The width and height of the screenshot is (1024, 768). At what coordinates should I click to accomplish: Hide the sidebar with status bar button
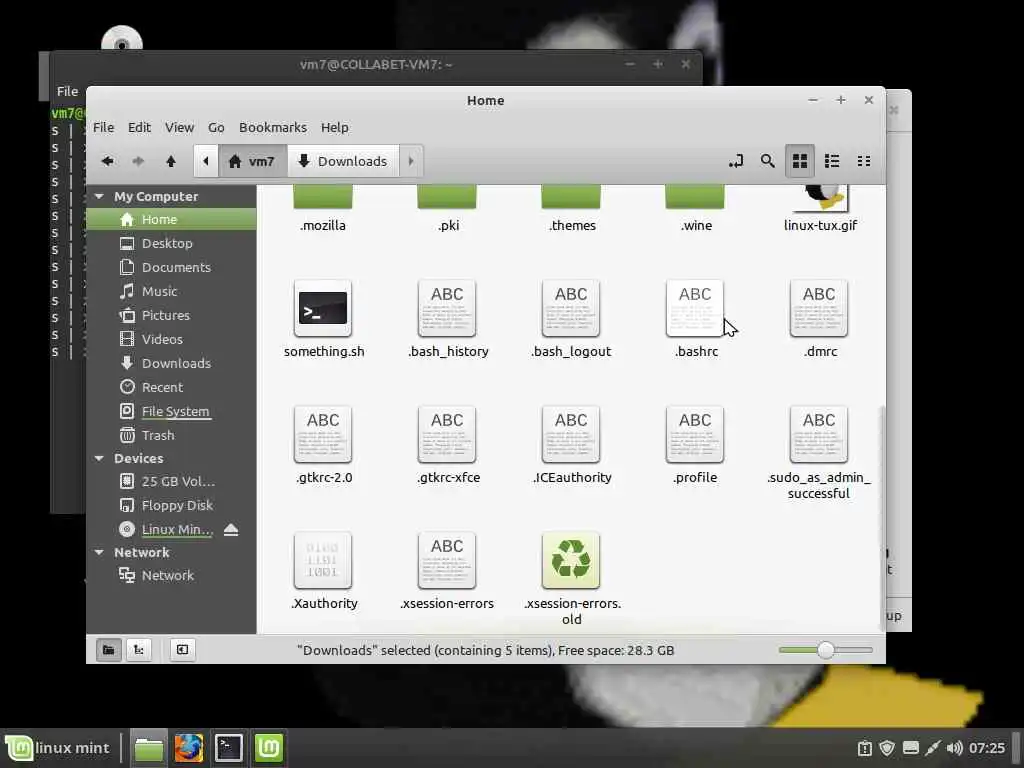(182, 650)
